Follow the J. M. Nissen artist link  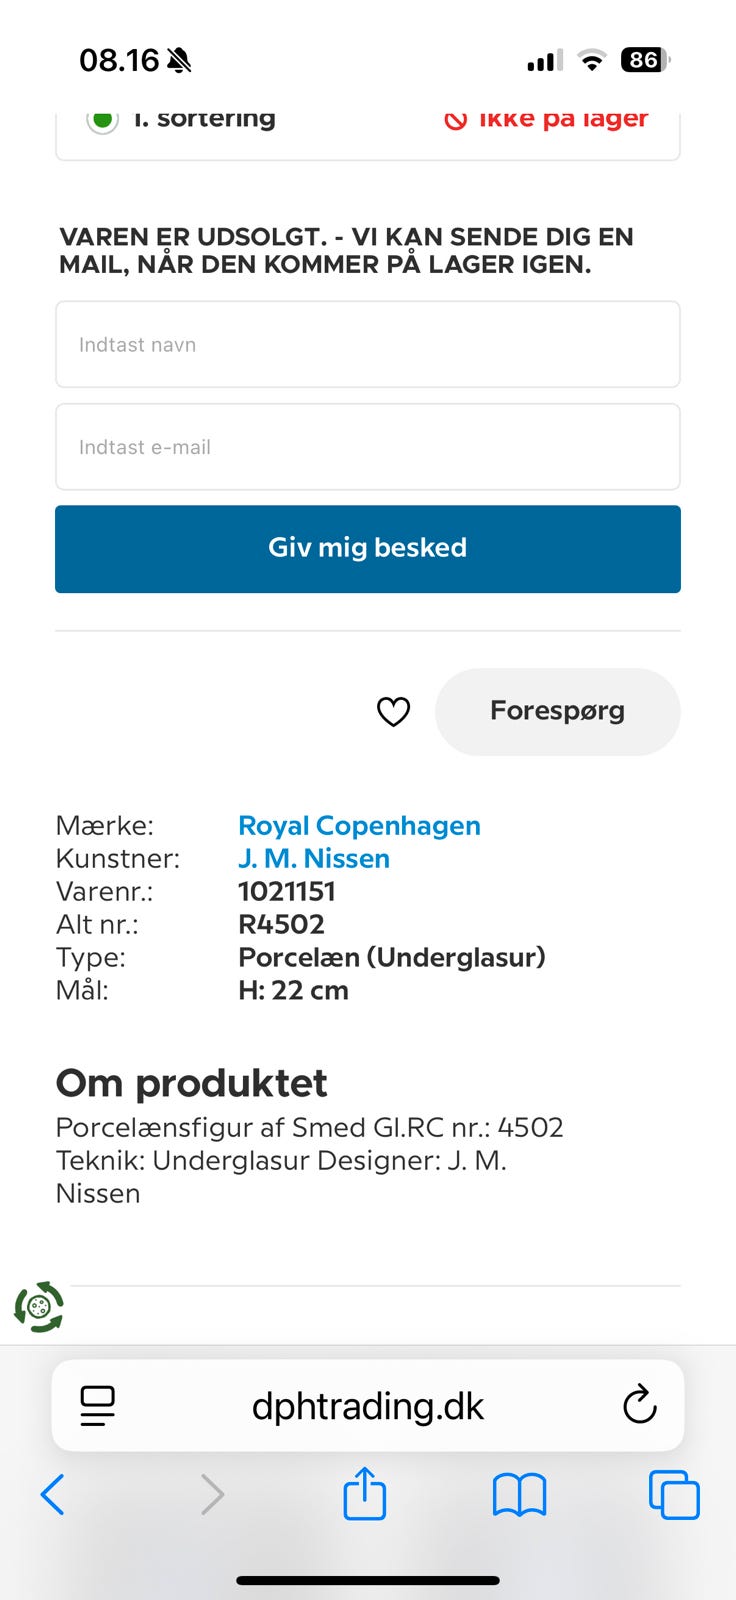(314, 859)
